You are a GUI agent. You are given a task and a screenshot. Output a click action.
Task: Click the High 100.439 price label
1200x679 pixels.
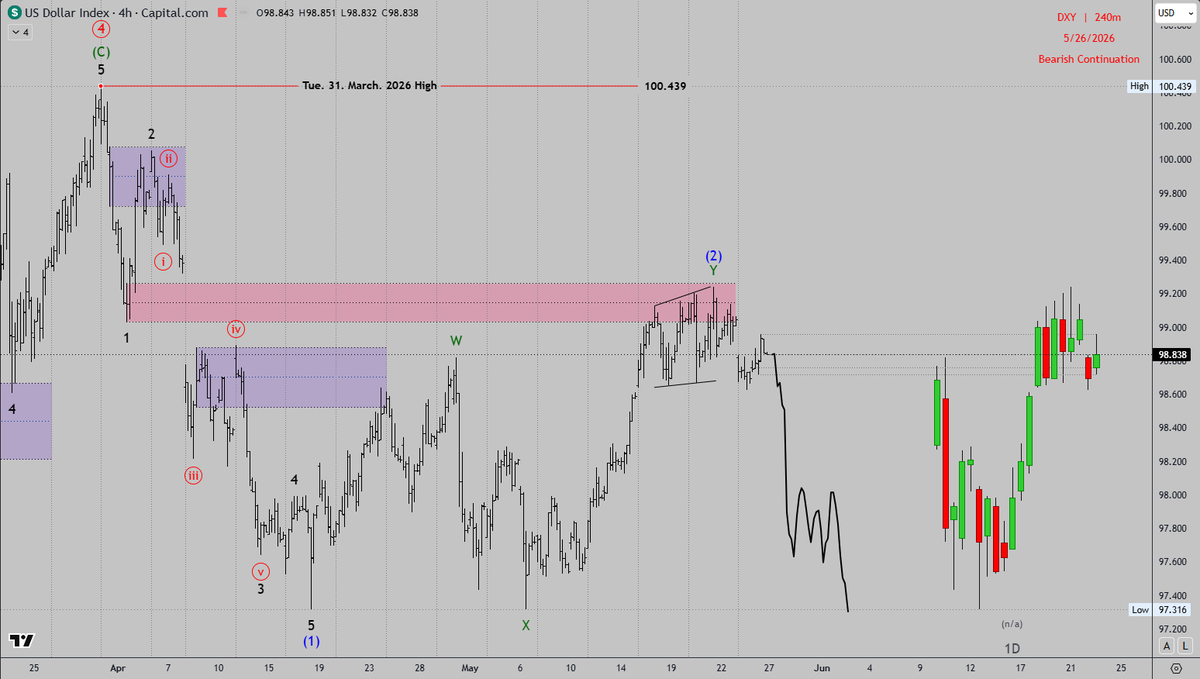coord(1161,86)
